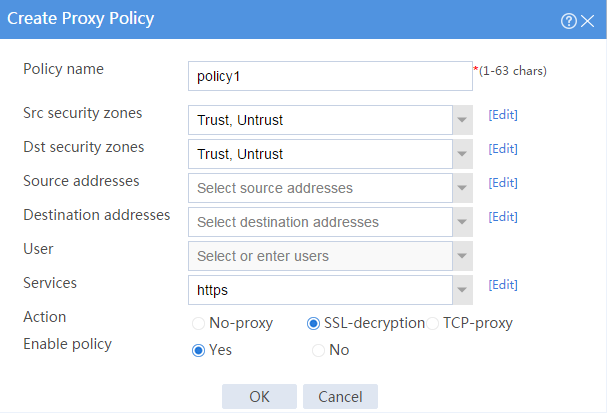The width and height of the screenshot is (607, 413).
Task: Open the Source addresses dropdown arrow
Action: pos(462,188)
